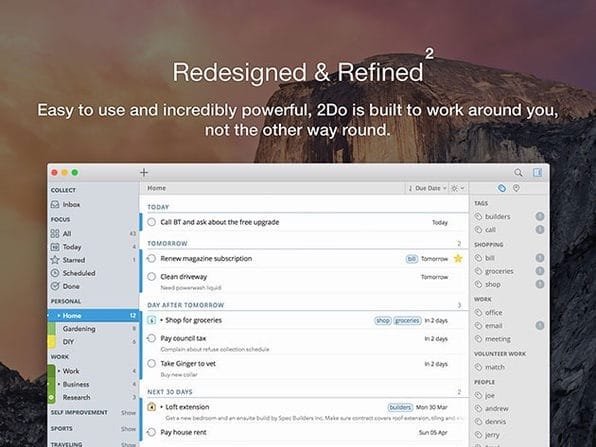Check off Pay house rent task
596x447 pixels.
151,433
